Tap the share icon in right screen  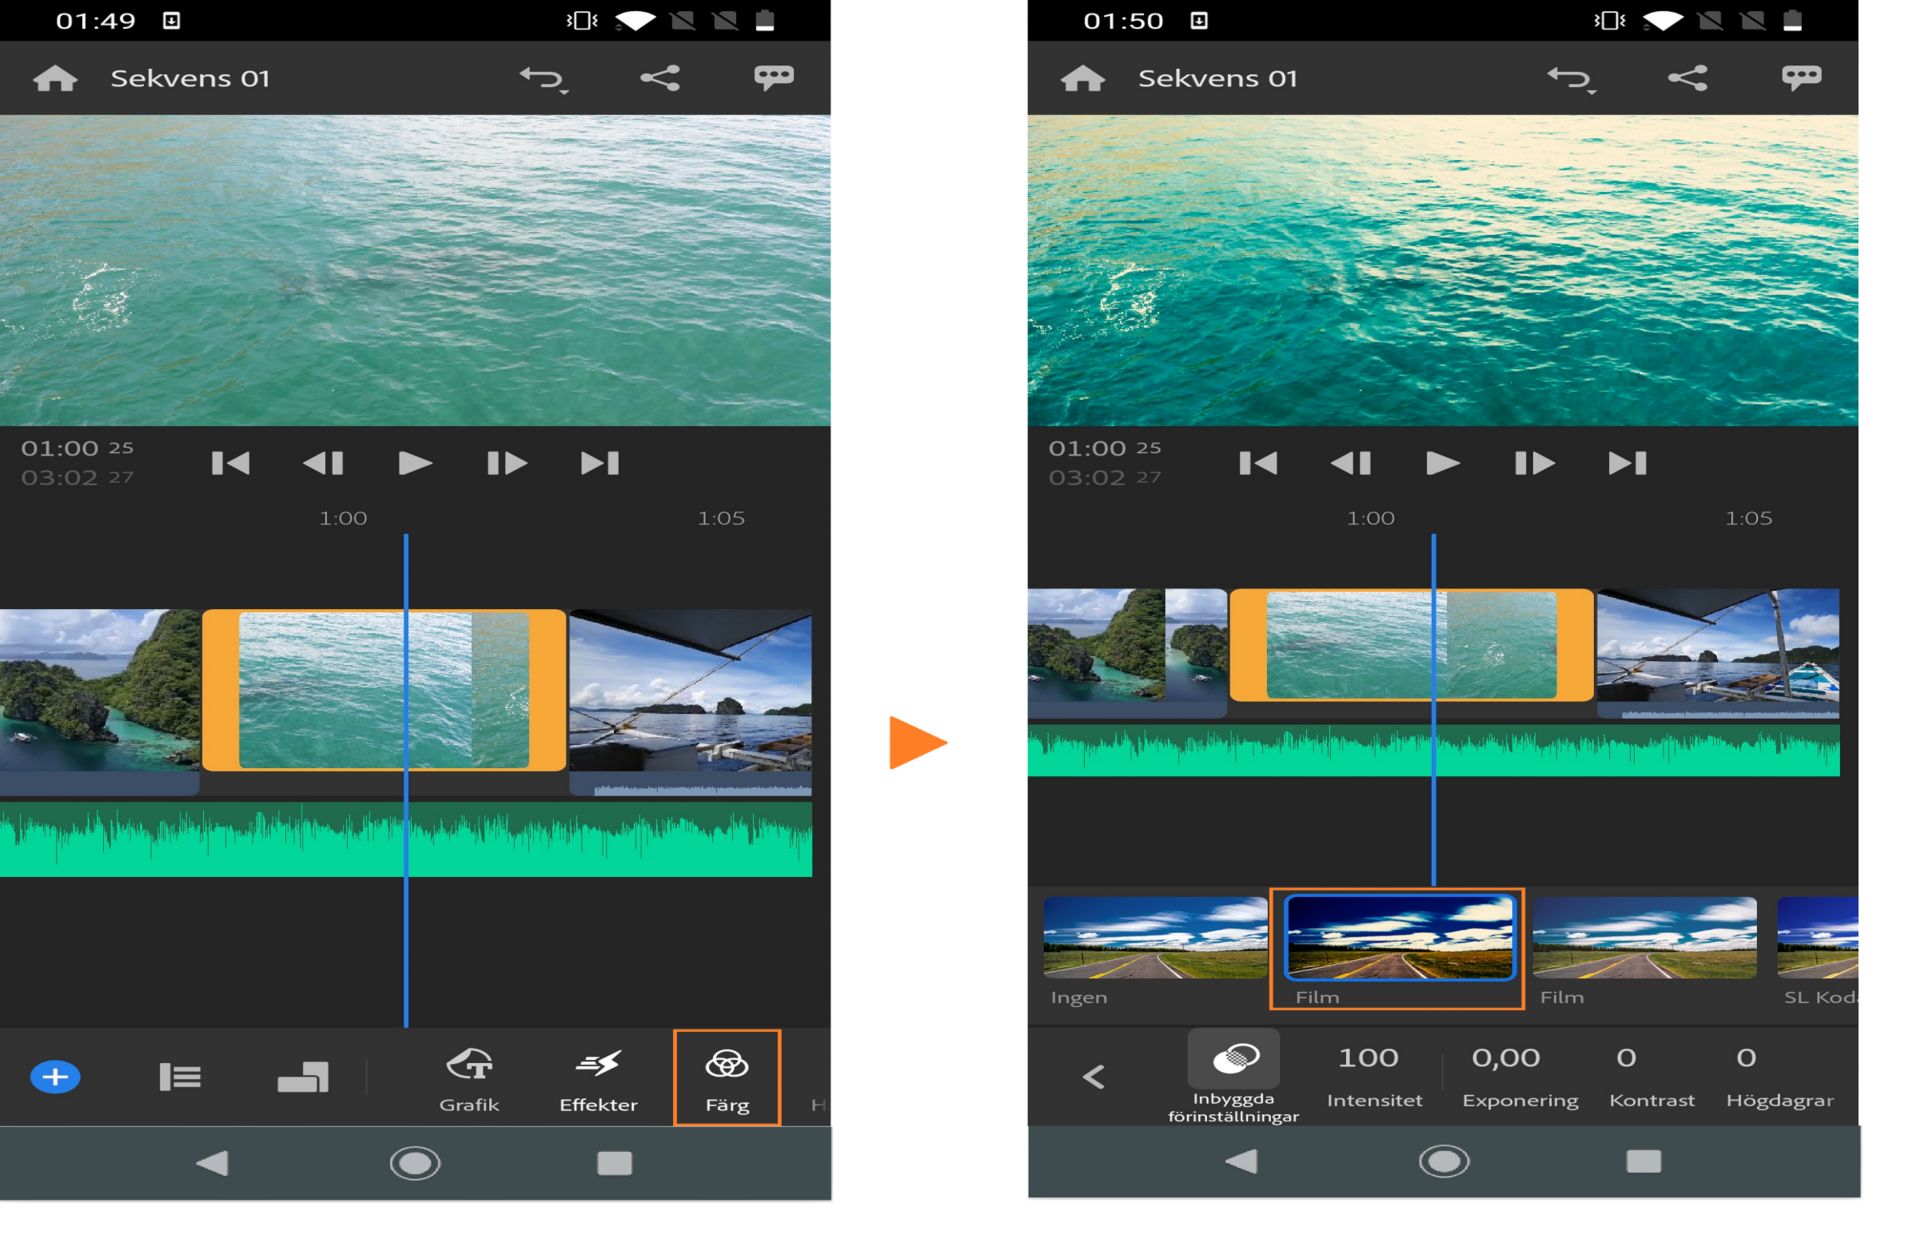pos(1687,78)
